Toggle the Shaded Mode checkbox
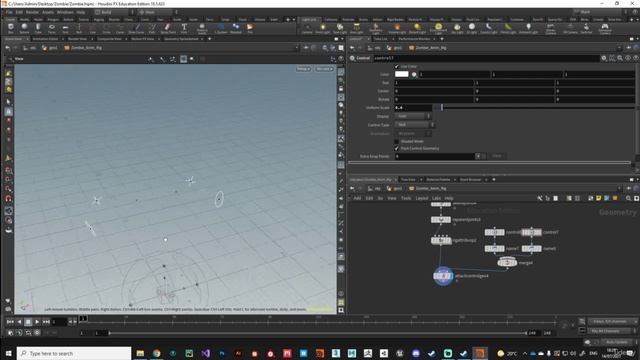The width and height of the screenshot is (640, 360). 397,141
